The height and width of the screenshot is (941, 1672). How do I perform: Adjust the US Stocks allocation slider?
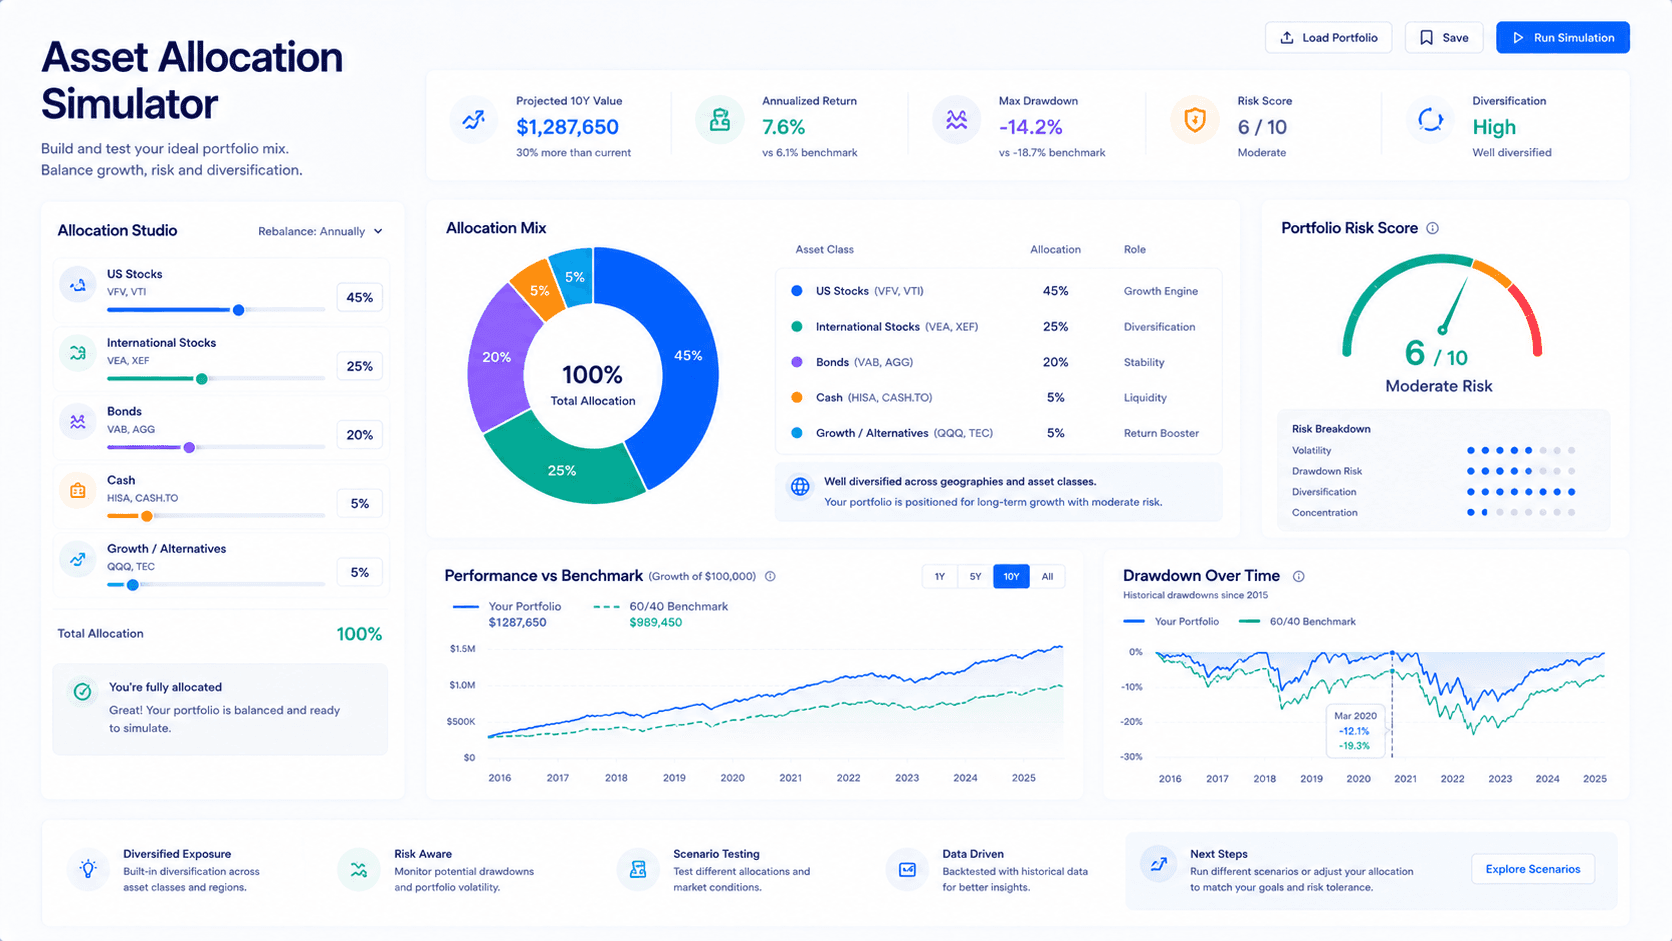(238, 310)
